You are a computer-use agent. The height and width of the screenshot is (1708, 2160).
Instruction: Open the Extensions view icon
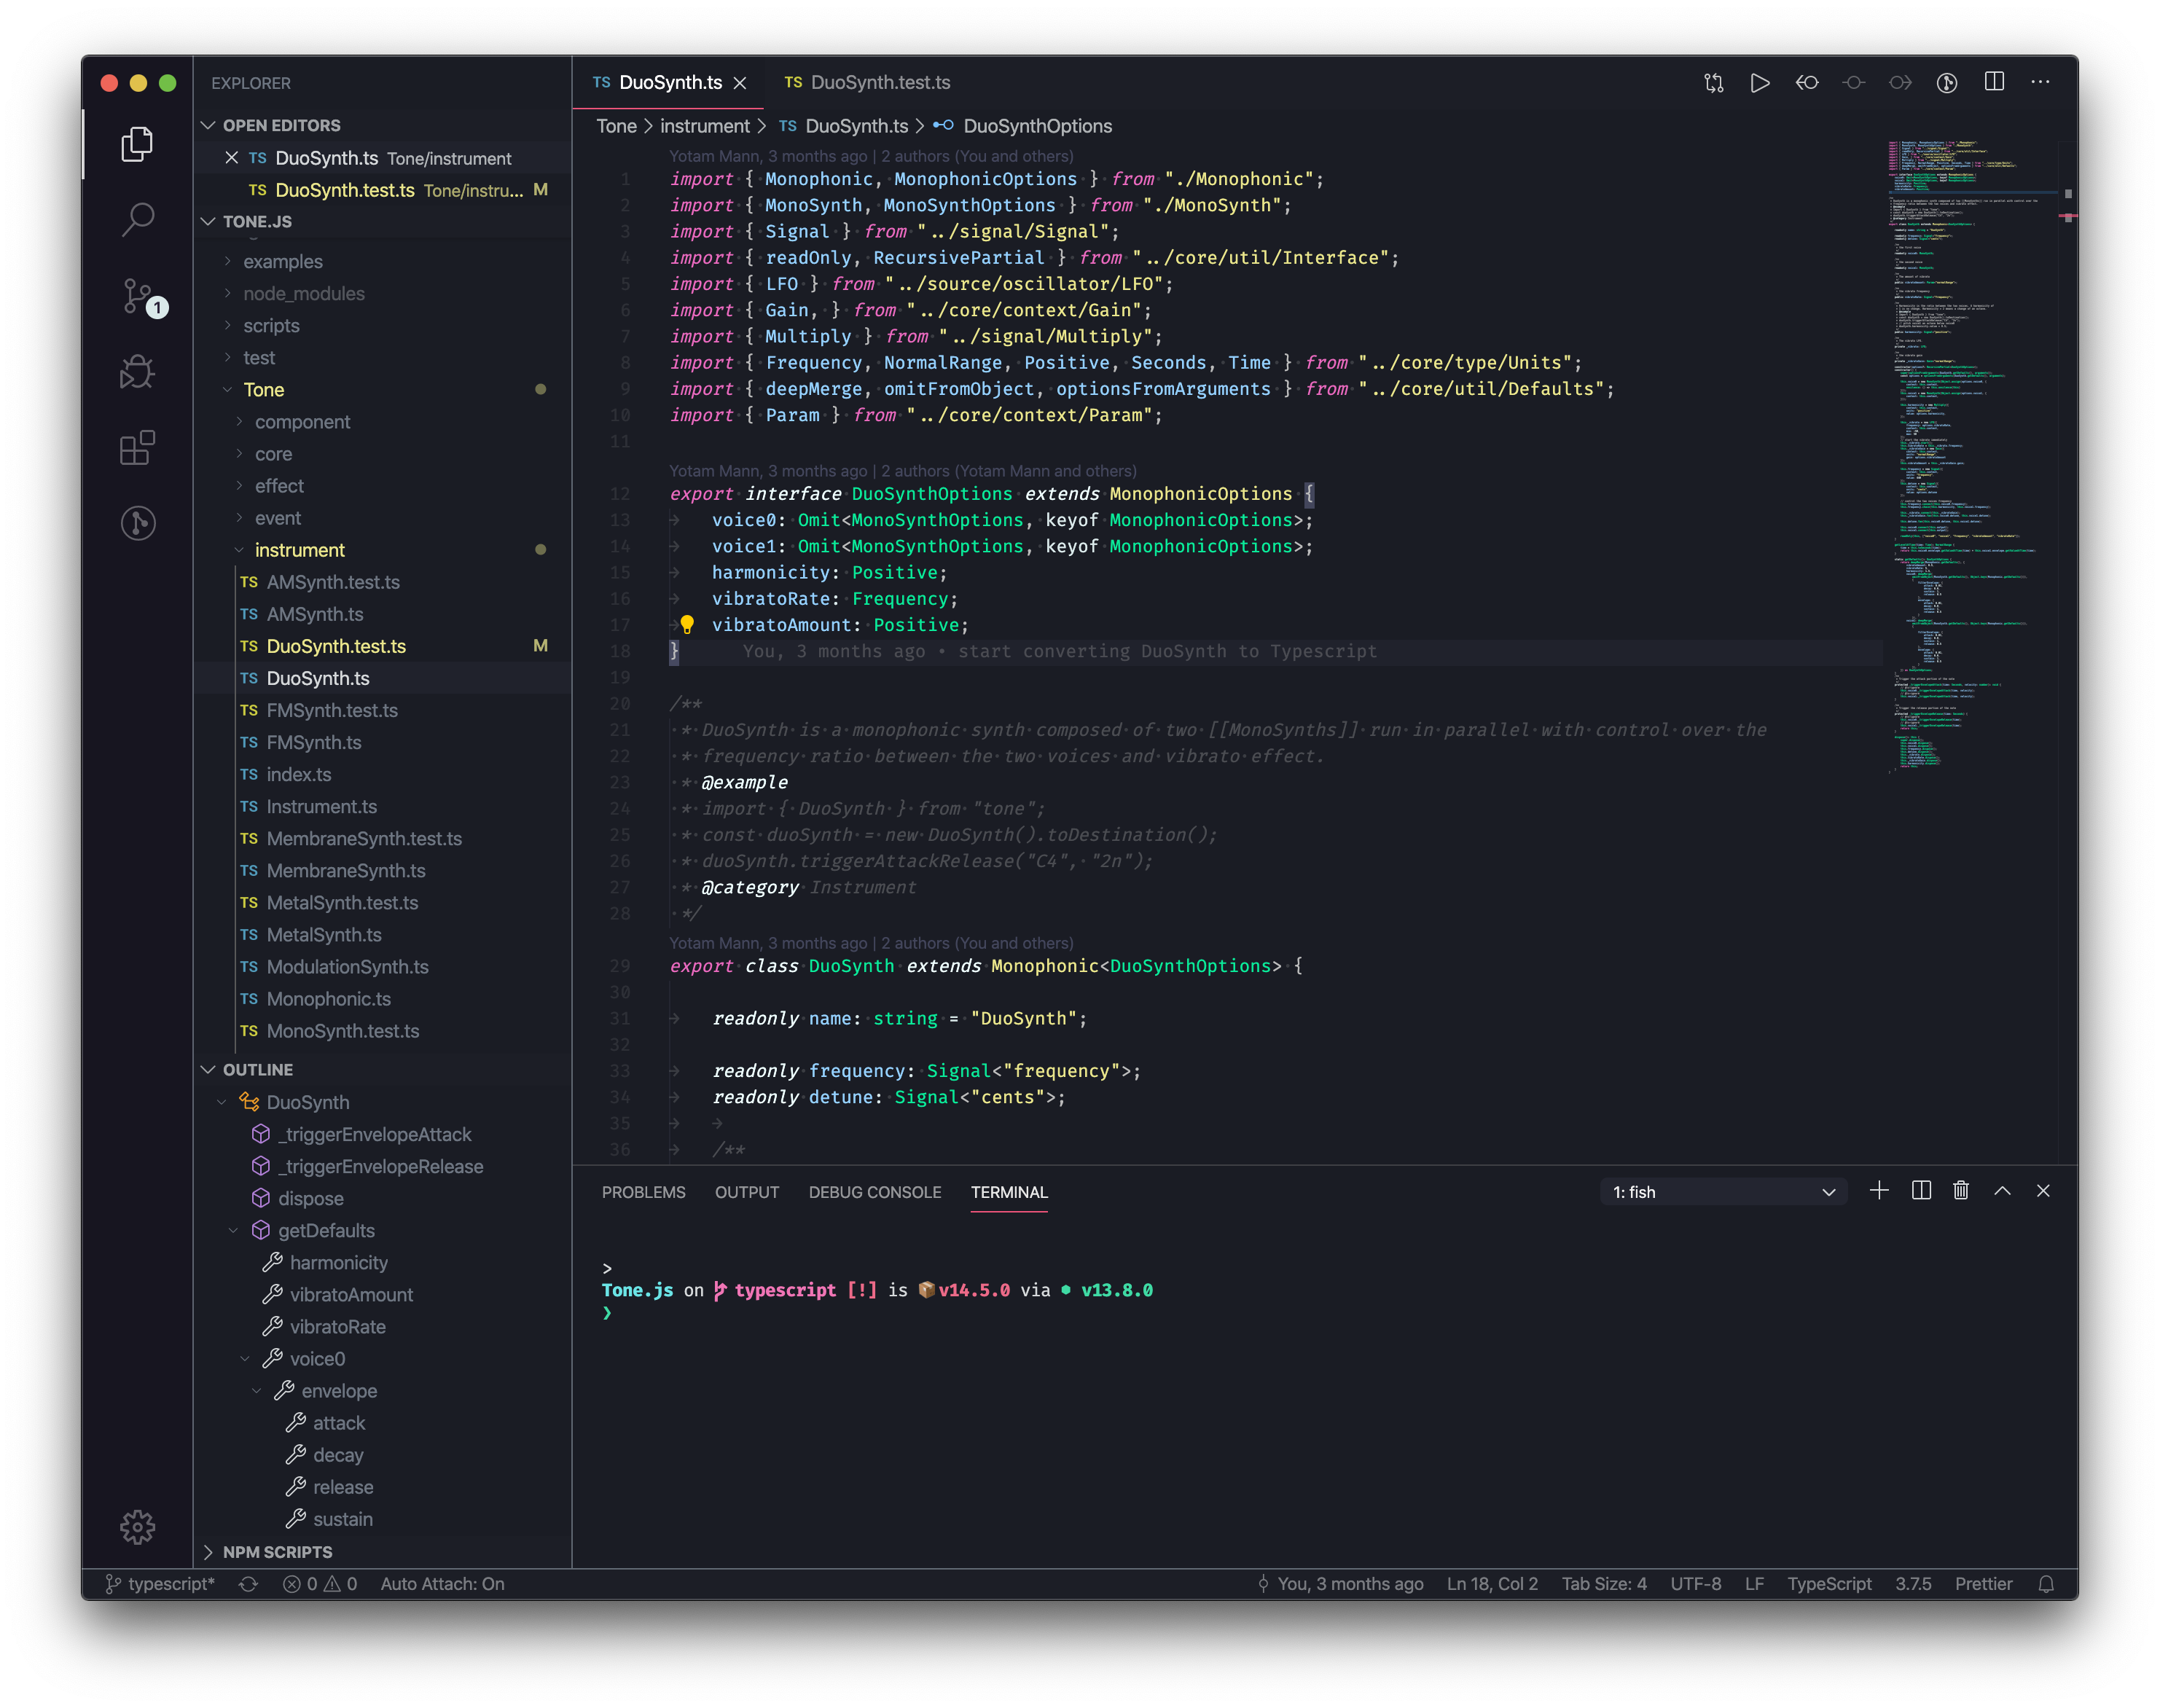click(x=138, y=448)
